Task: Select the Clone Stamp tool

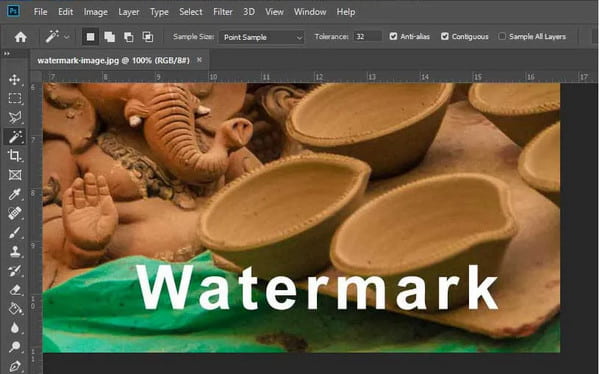Action: pos(15,252)
